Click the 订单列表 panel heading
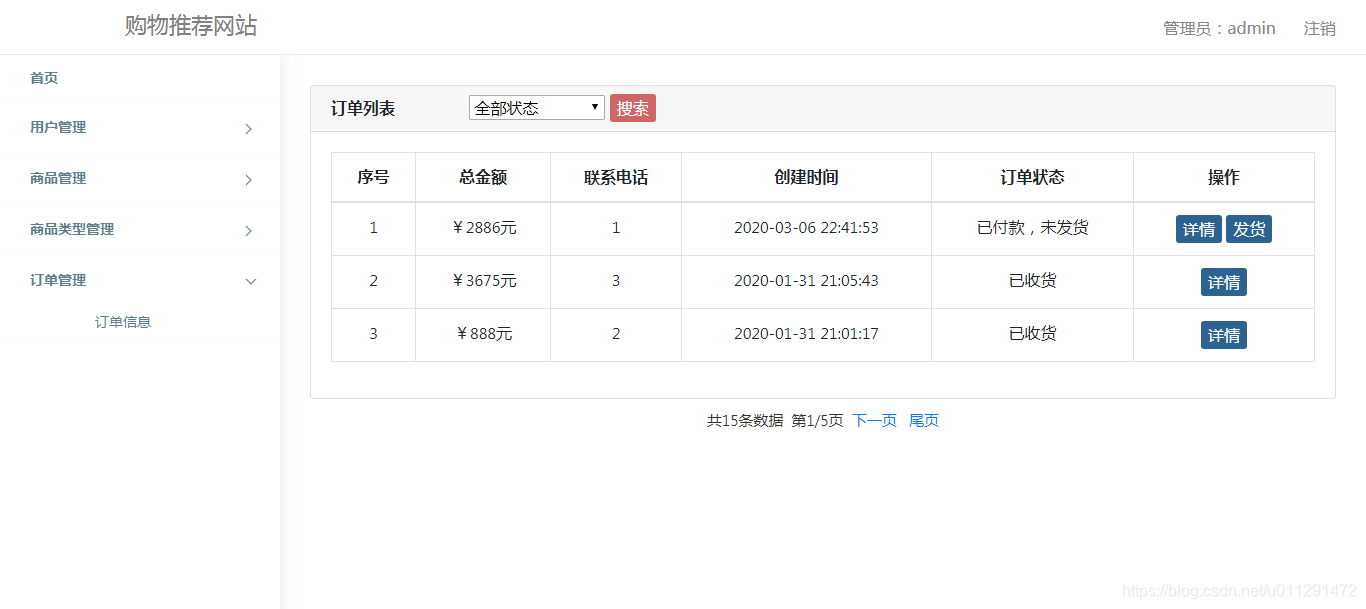 coord(363,108)
